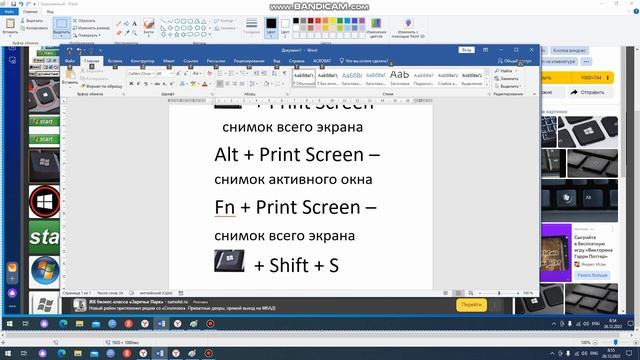The width and height of the screenshot is (640, 360).
Task: Click the Найти button in Word ribbon
Action: click(504, 71)
